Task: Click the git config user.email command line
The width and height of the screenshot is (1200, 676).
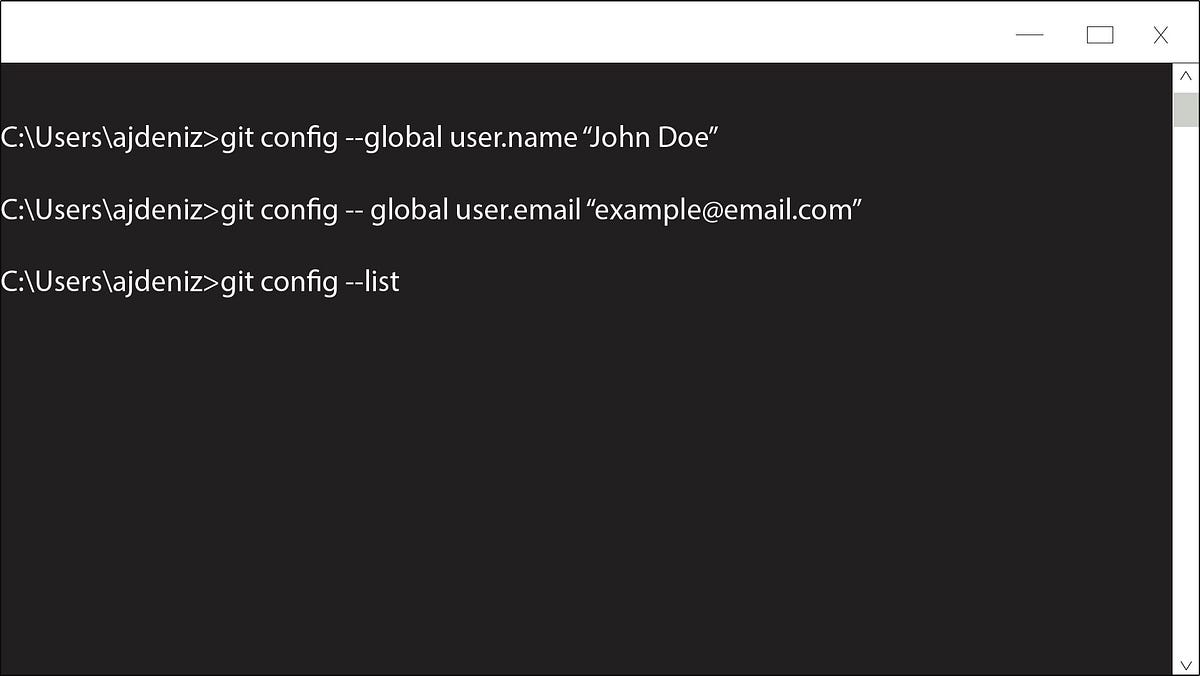Action: click(430, 209)
